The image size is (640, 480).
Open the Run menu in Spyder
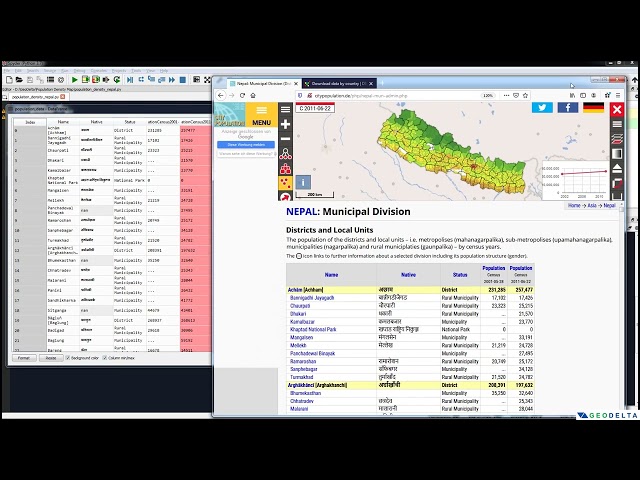coord(64,71)
